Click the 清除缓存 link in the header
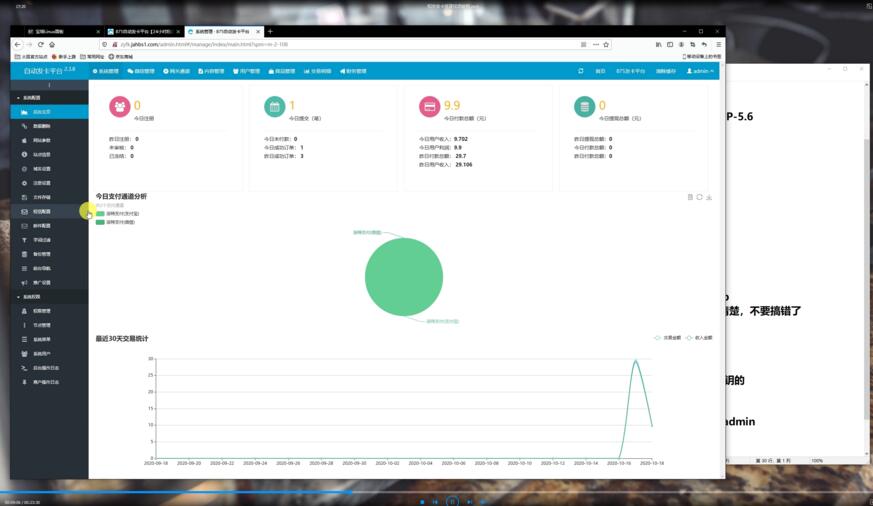The height and width of the screenshot is (506, 873). (666, 71)
